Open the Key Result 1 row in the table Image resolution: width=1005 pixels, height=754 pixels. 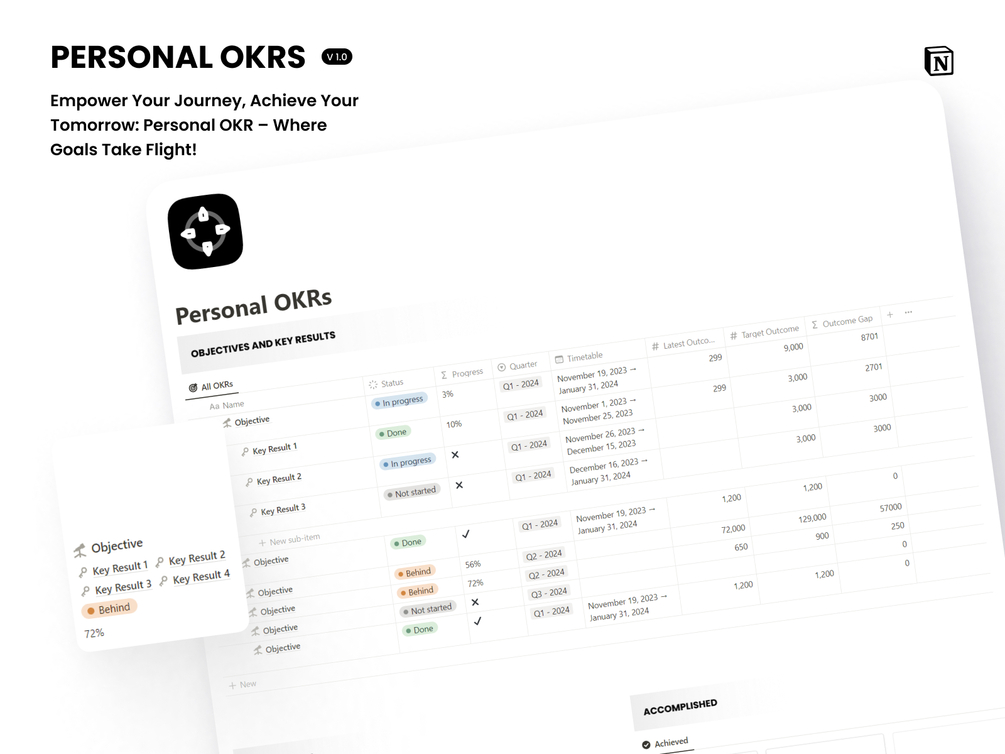[274, 449]
